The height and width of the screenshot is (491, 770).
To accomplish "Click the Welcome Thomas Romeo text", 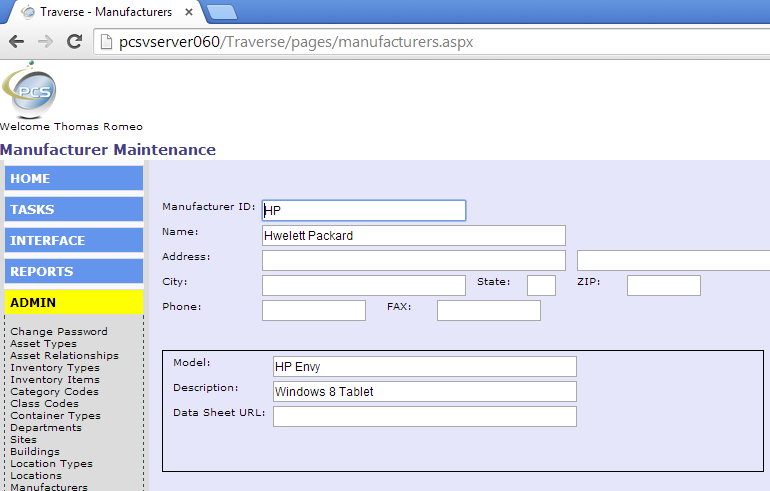I will coord(71,127).
